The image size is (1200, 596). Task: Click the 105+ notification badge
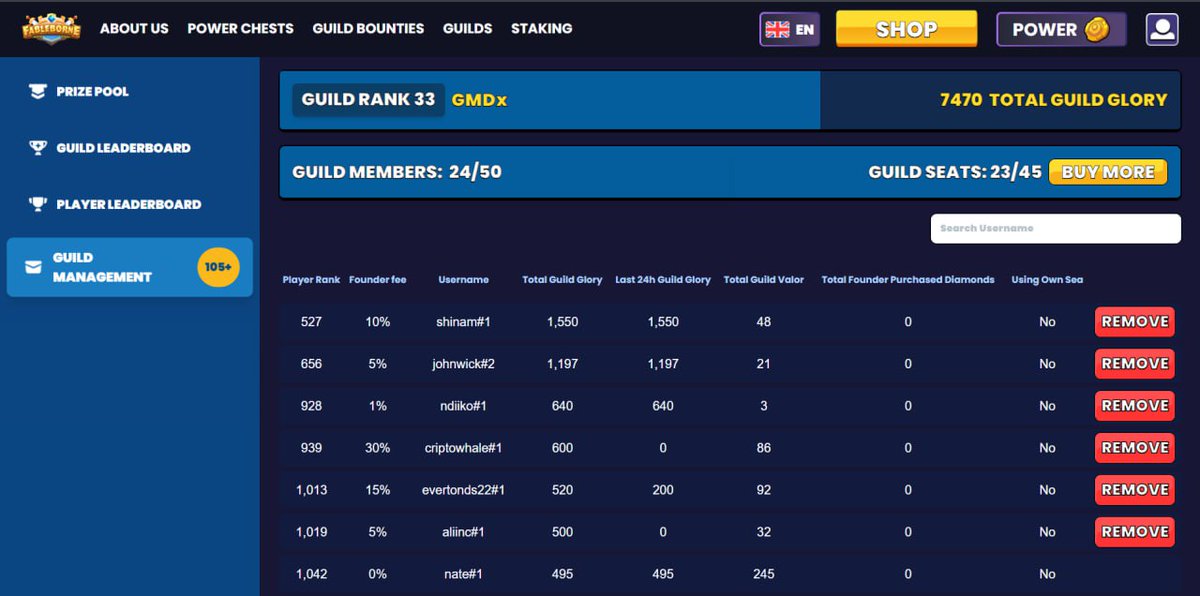pos(218,267)
